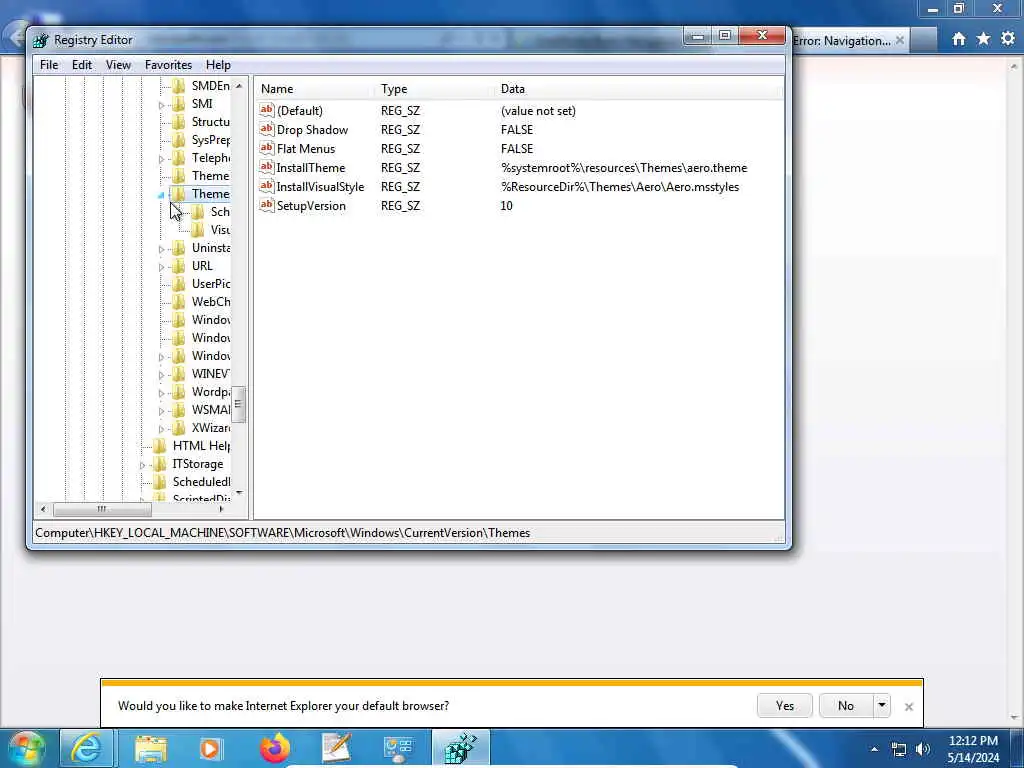The height and width of the screenshot is (768, 1024).
Task: Open Internet Explorer Home button
Action: pos(958,39)
